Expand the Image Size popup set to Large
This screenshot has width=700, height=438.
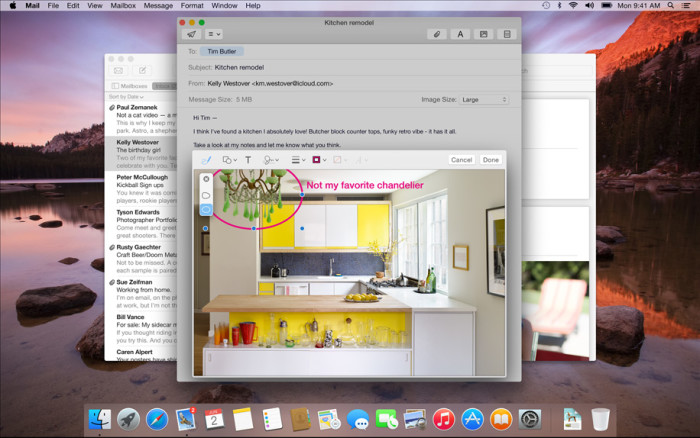pyautogui.click(x=484, y=100)
